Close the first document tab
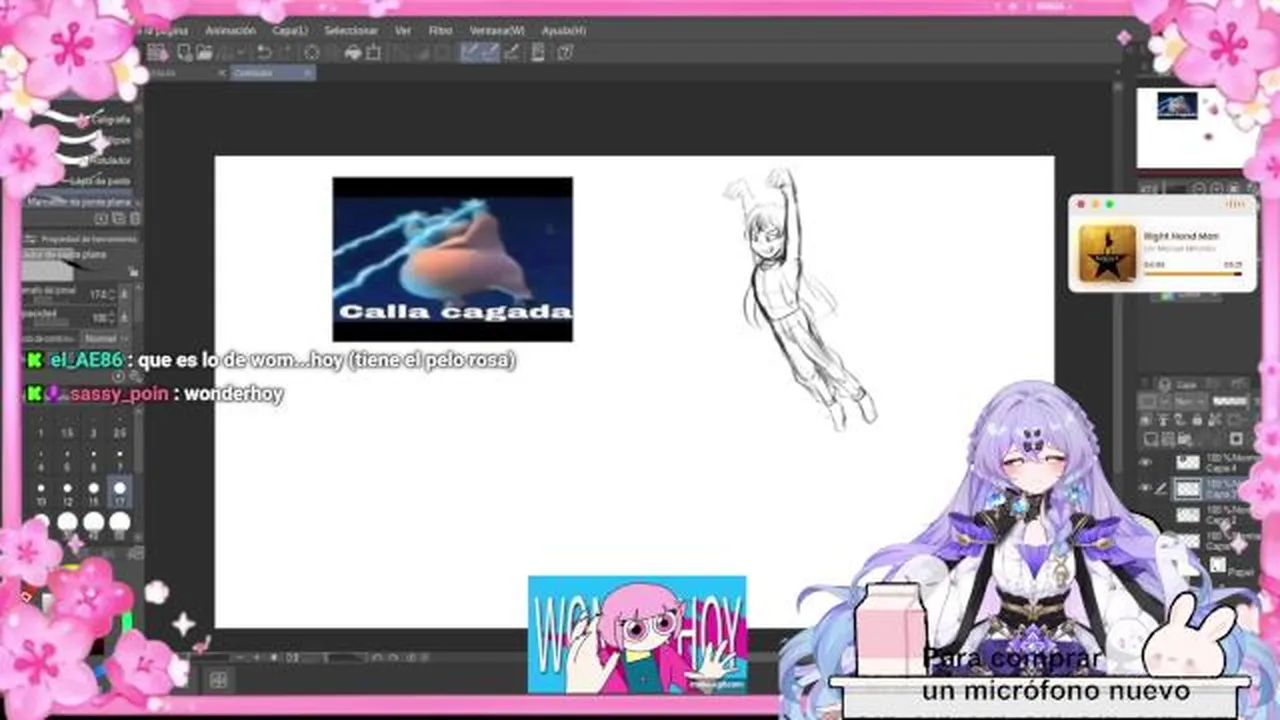1280x720 pixels. [x=222, y=73]
